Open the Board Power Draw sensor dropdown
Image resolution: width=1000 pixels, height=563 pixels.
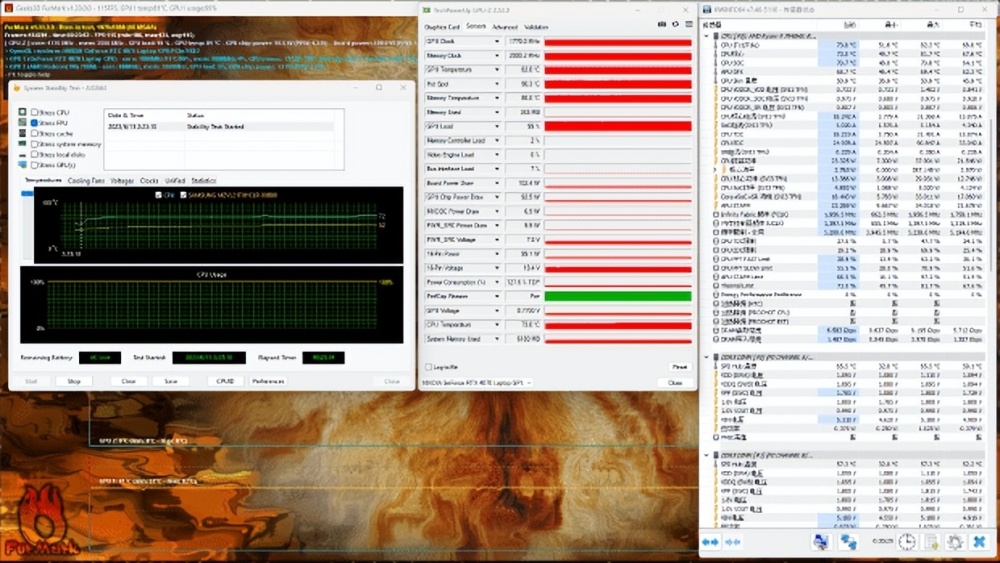pos(497,183)
